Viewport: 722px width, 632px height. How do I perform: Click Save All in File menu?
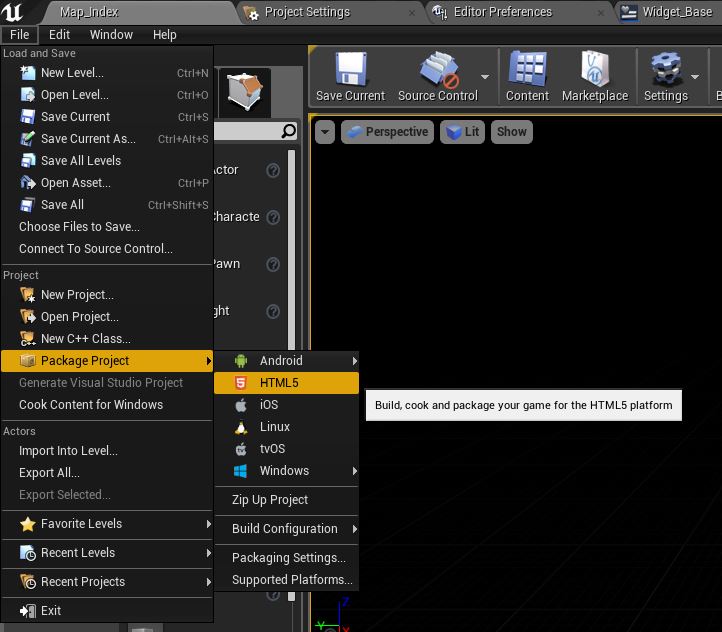pyautogui.click(x=107, y=205)
